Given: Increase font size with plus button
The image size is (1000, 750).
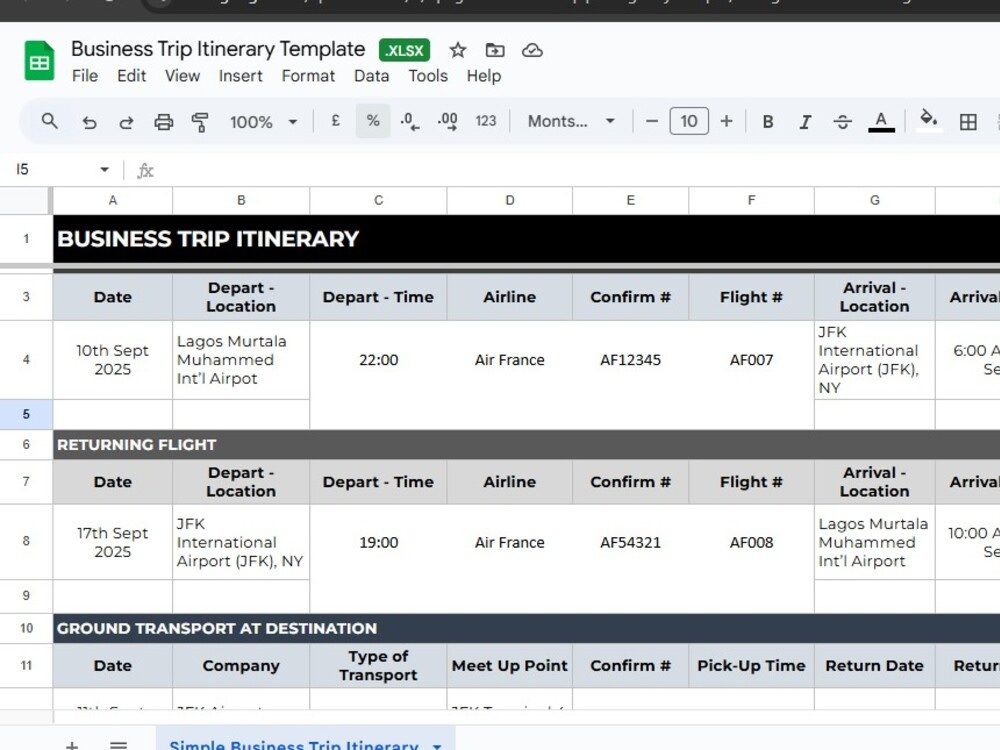Looking at the screenshot, I should [726, 121].
